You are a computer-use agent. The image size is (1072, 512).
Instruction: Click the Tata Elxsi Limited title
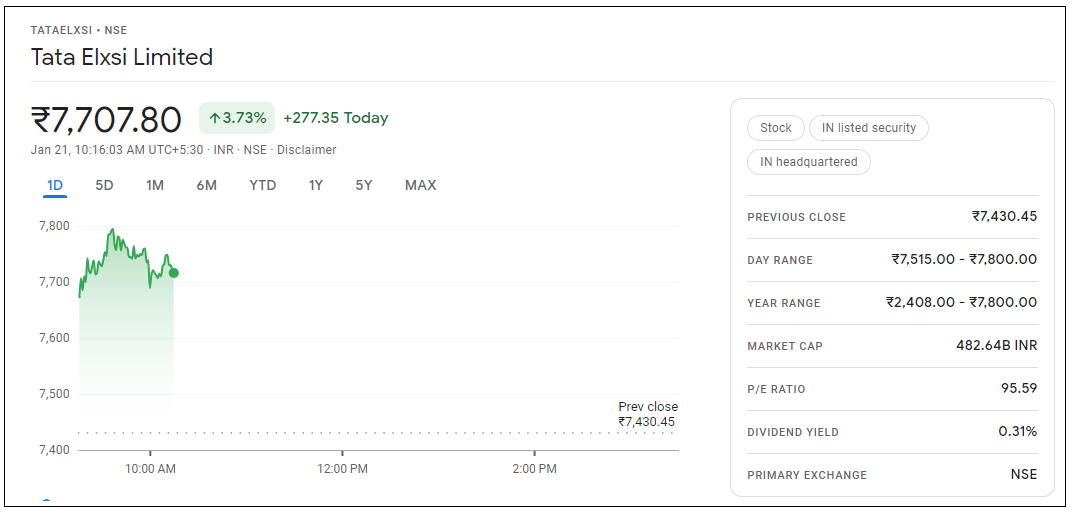click(122, 57)
